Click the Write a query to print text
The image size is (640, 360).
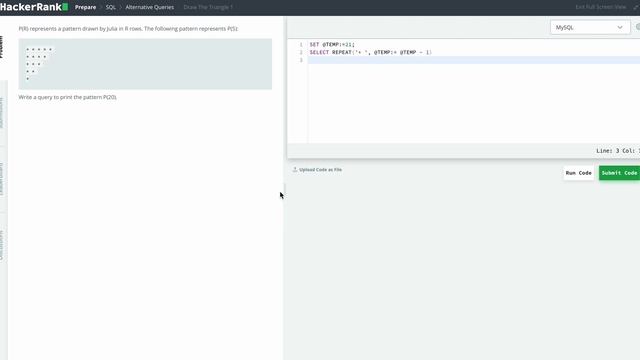point(67,97)
